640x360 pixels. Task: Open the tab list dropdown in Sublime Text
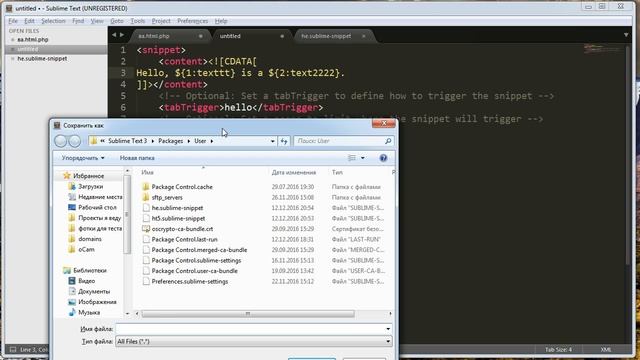626,35
